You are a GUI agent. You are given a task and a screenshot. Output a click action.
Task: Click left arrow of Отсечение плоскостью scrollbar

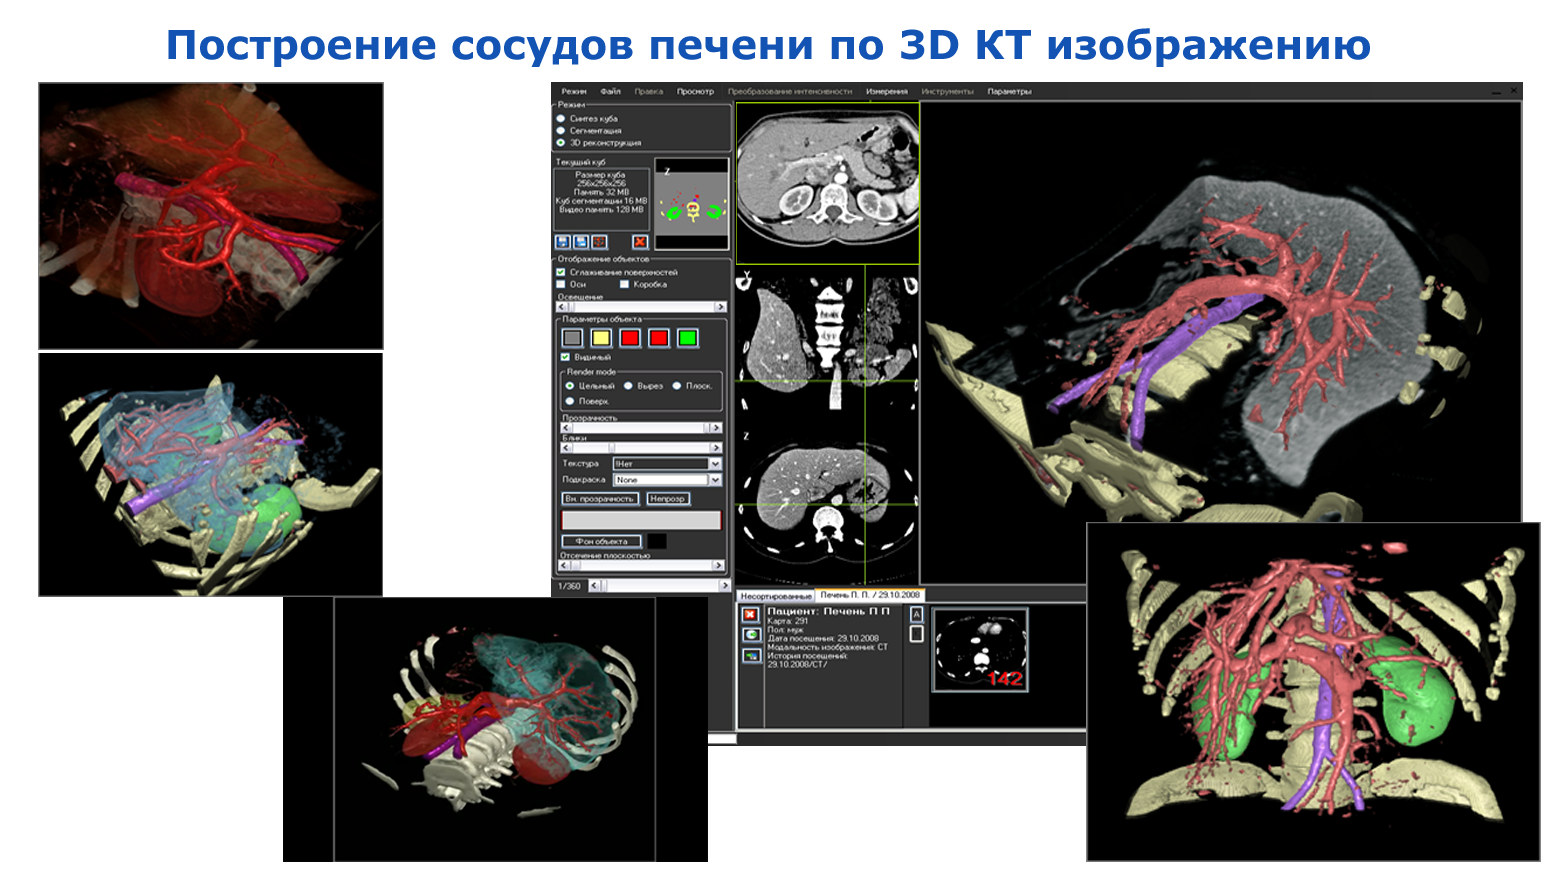coord(563,565)
